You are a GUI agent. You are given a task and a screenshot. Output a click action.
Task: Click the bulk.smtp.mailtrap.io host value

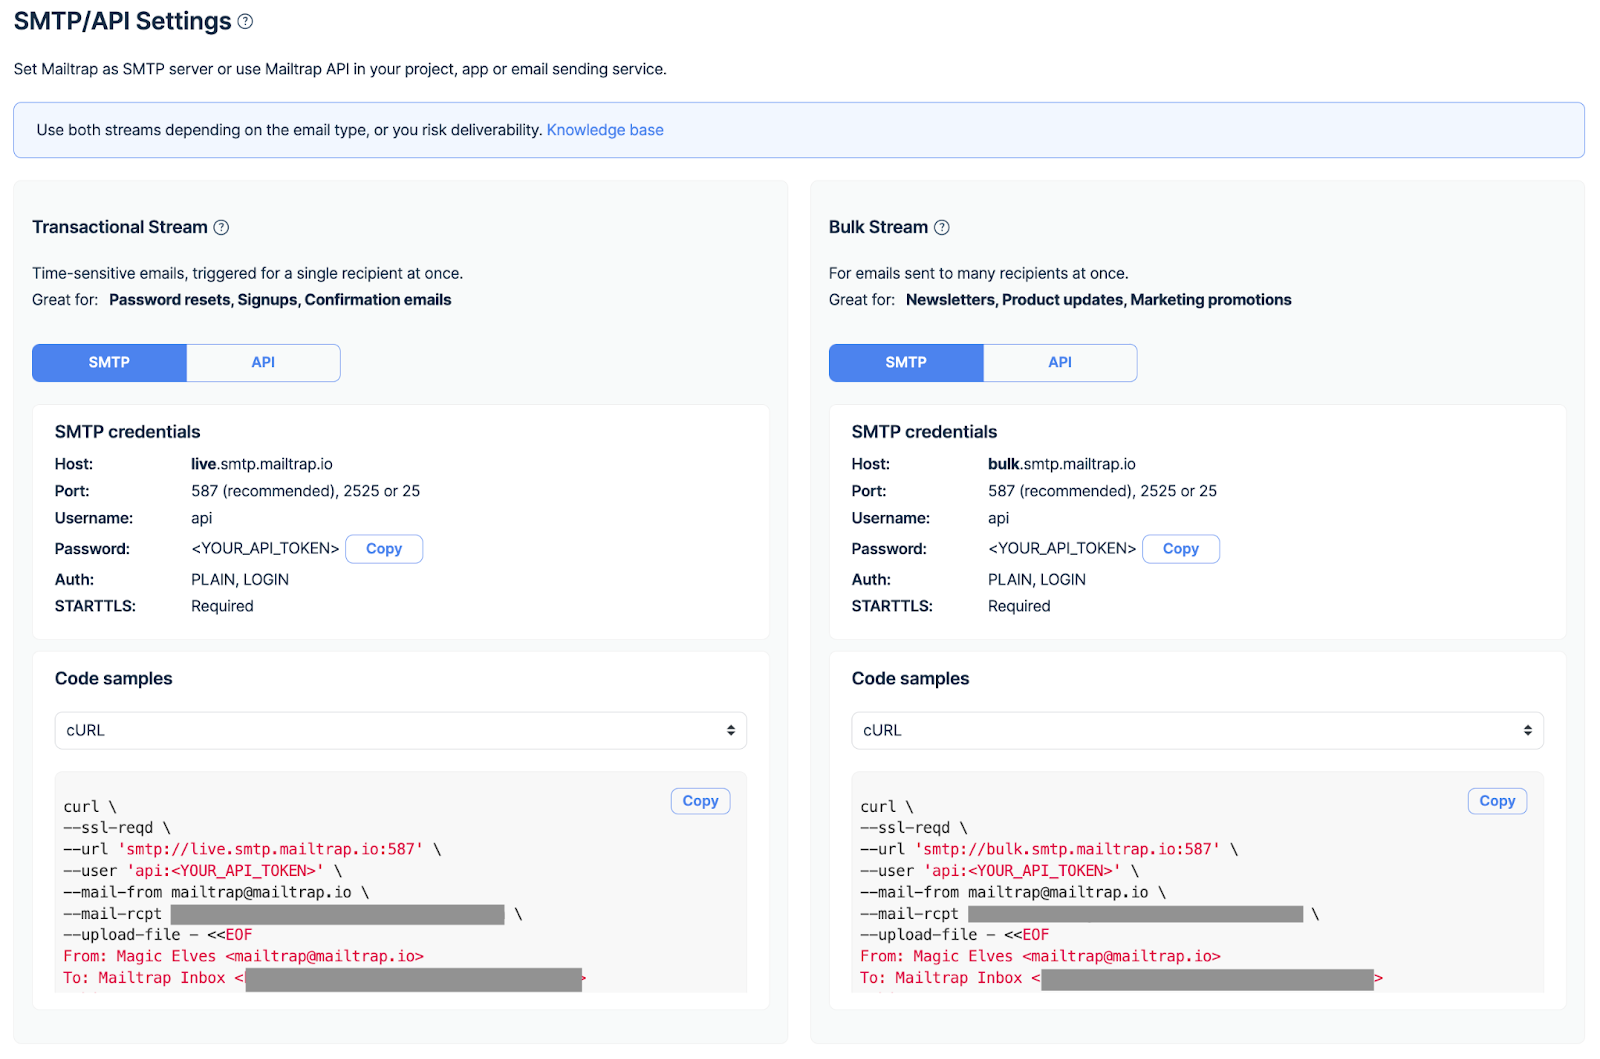tap(1061, 464)
